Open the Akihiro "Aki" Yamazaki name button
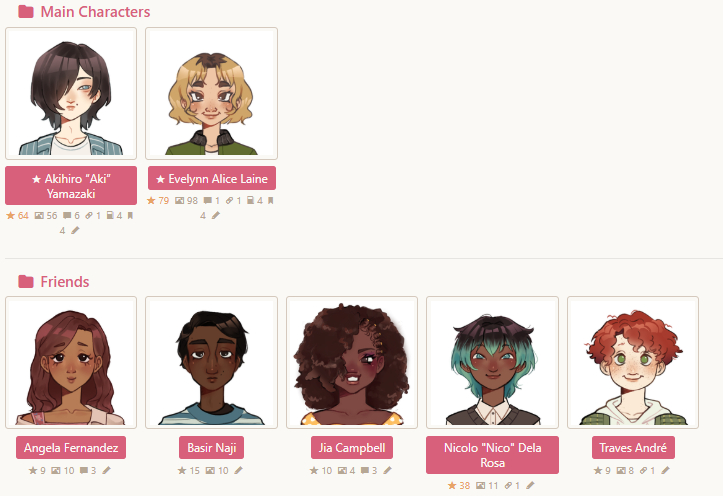 tap(71, 185)
